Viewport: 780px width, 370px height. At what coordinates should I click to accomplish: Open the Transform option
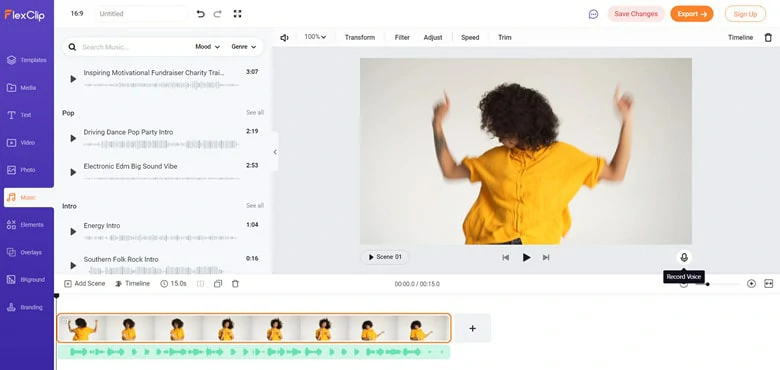pos(360,37)
